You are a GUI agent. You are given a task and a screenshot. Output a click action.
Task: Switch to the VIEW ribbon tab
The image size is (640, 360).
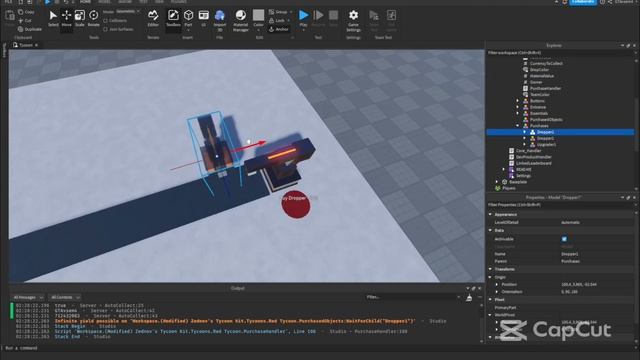point(159,2)
